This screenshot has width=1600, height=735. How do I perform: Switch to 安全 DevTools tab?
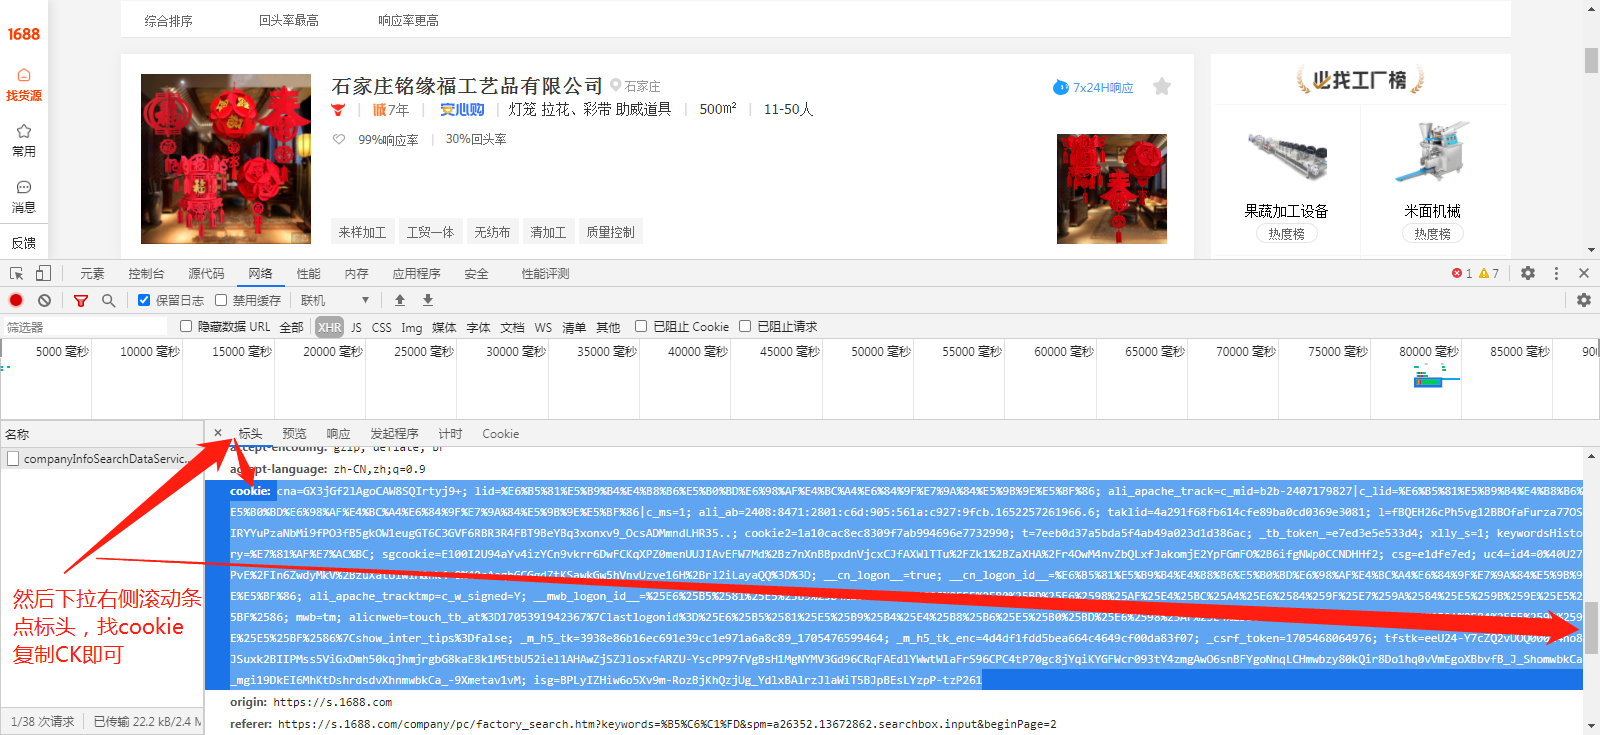click(476, 273)
